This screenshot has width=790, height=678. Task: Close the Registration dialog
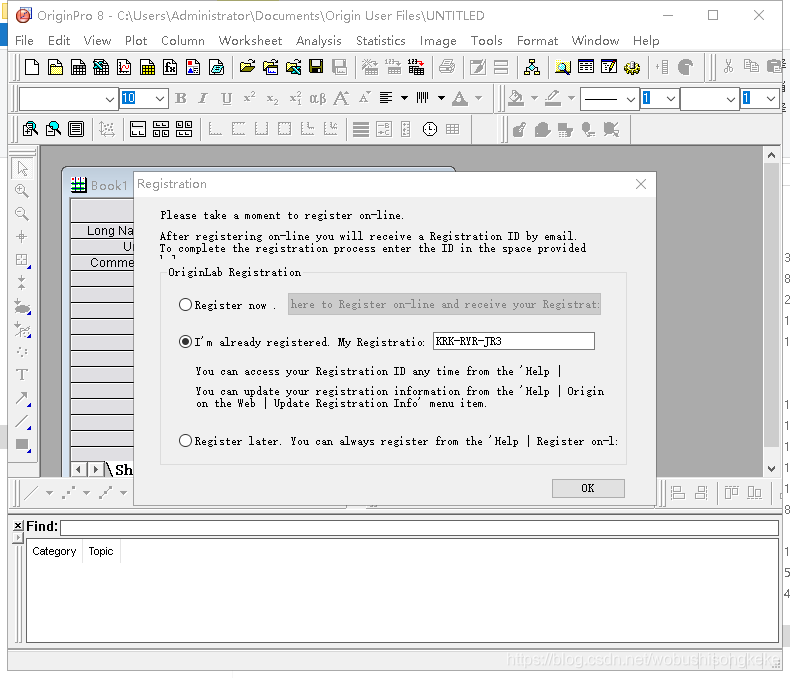coord(641,184)
